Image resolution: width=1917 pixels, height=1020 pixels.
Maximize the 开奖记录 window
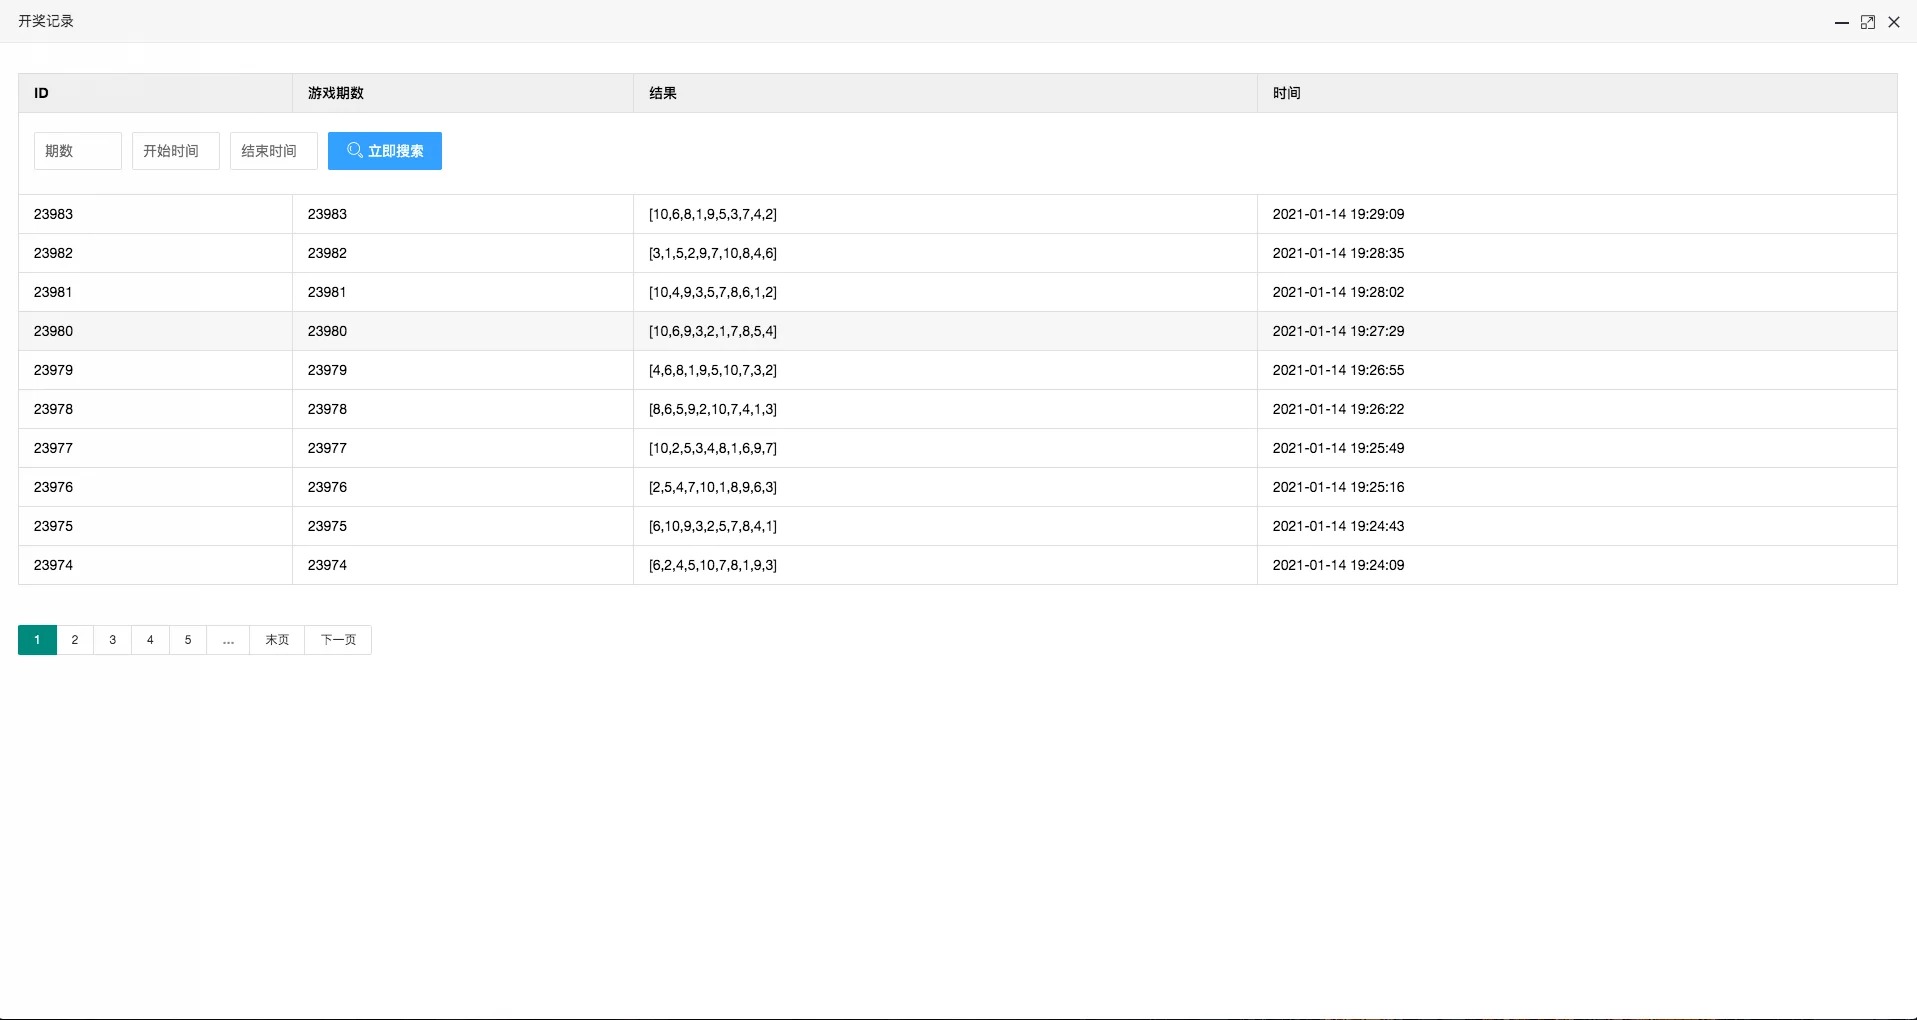pos(1867,22)
